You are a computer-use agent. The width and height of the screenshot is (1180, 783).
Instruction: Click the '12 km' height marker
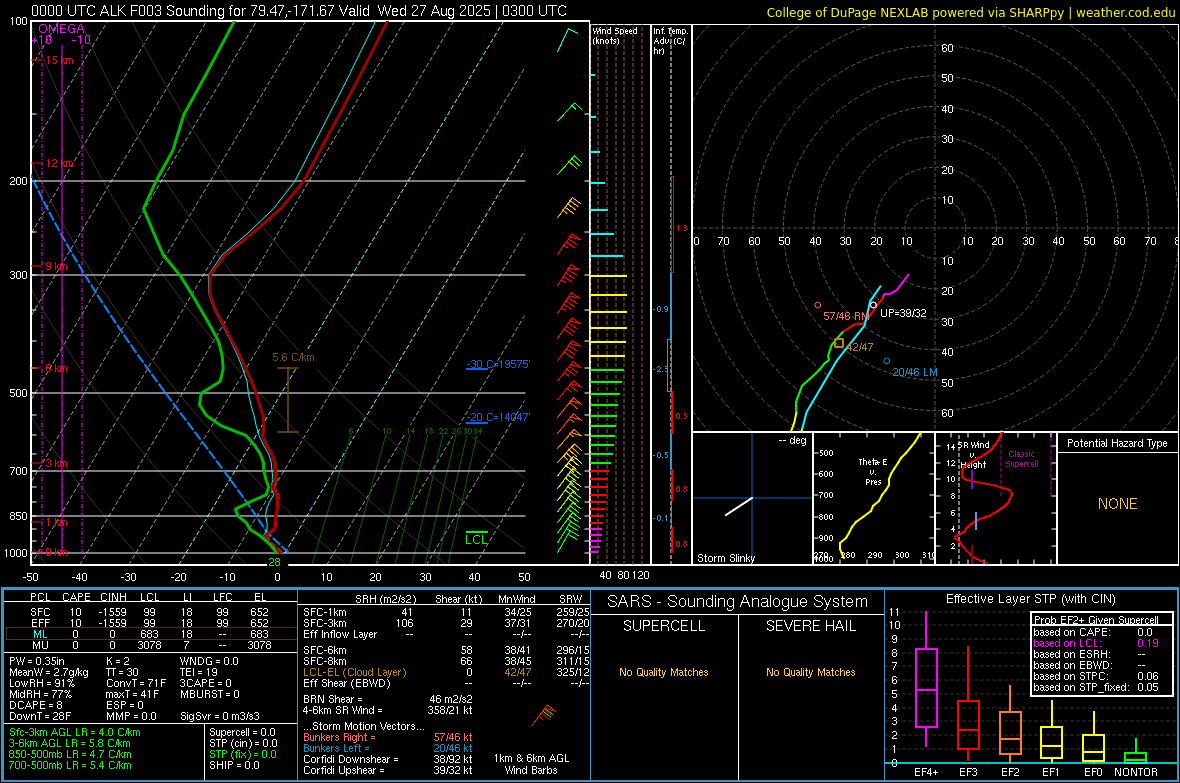point(59,163)
